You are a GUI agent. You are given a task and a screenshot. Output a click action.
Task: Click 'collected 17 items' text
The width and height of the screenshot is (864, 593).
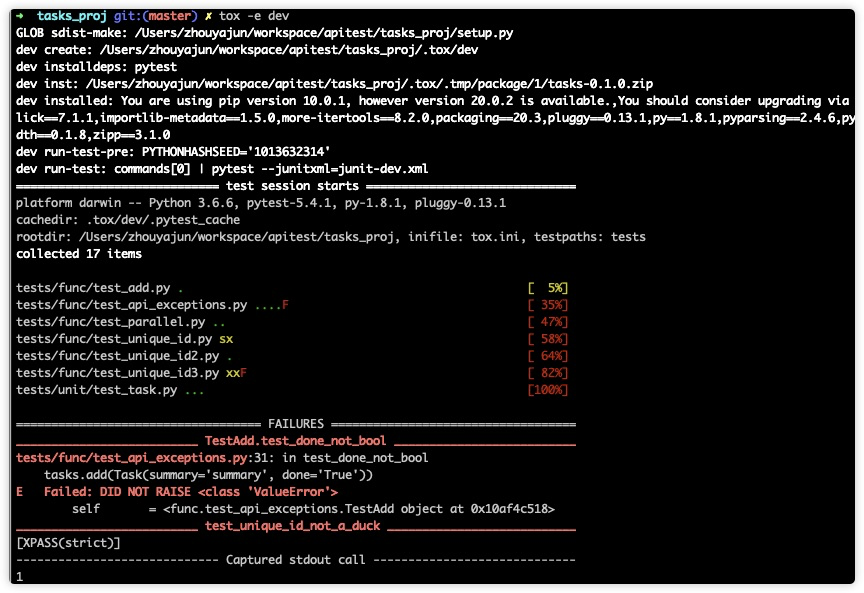pyautogui.click(x=79, y=254)
